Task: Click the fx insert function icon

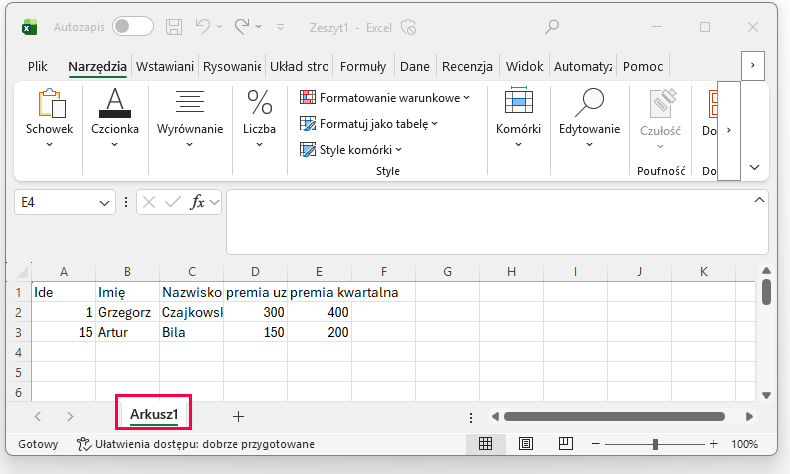Action: tap(197, 202)
